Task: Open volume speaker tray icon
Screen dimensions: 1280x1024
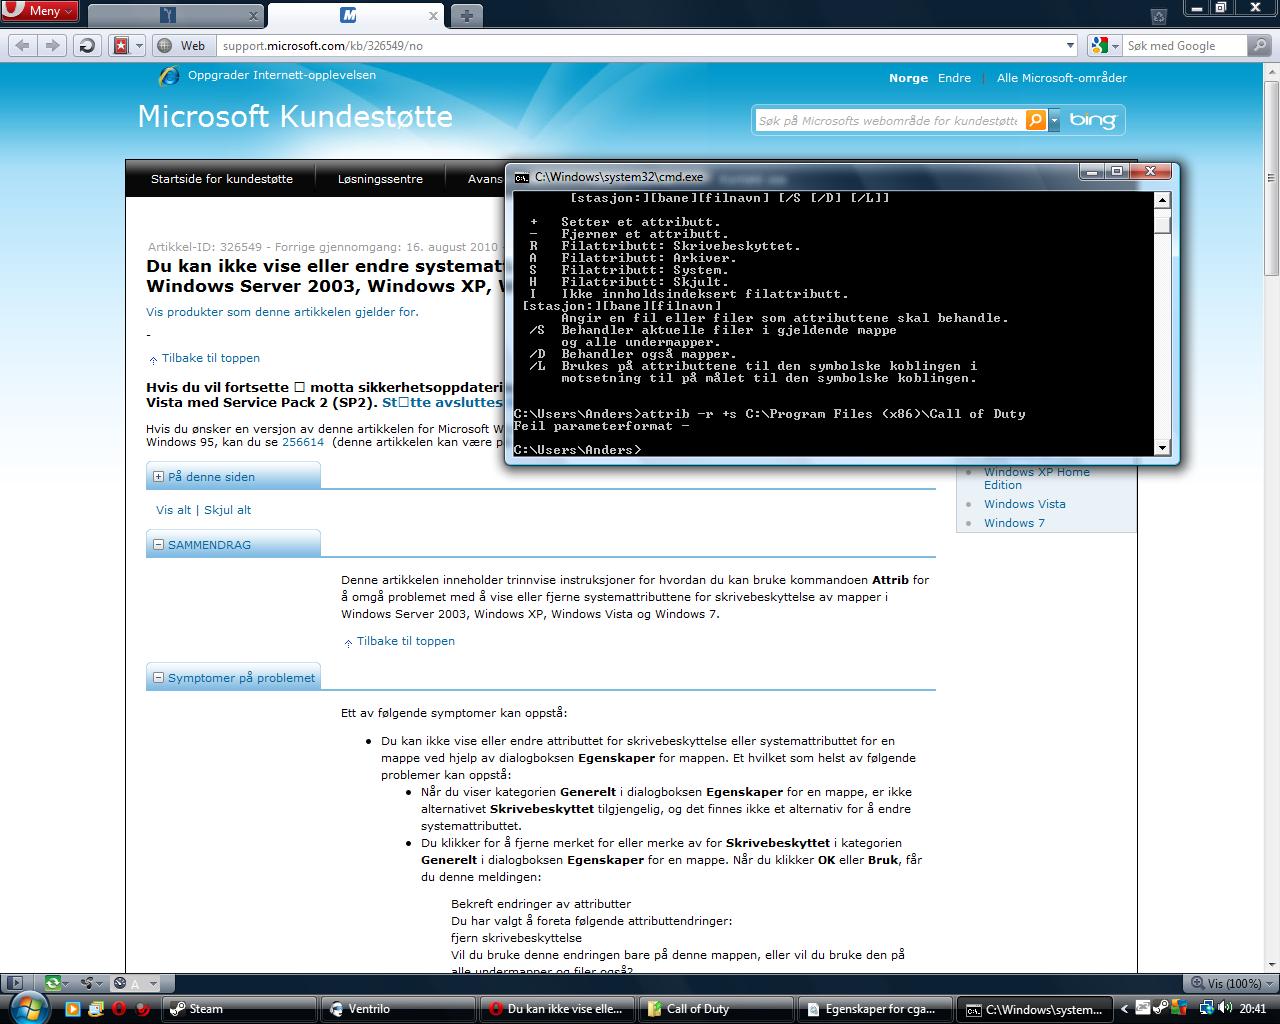Action: coord(1224,1009)
